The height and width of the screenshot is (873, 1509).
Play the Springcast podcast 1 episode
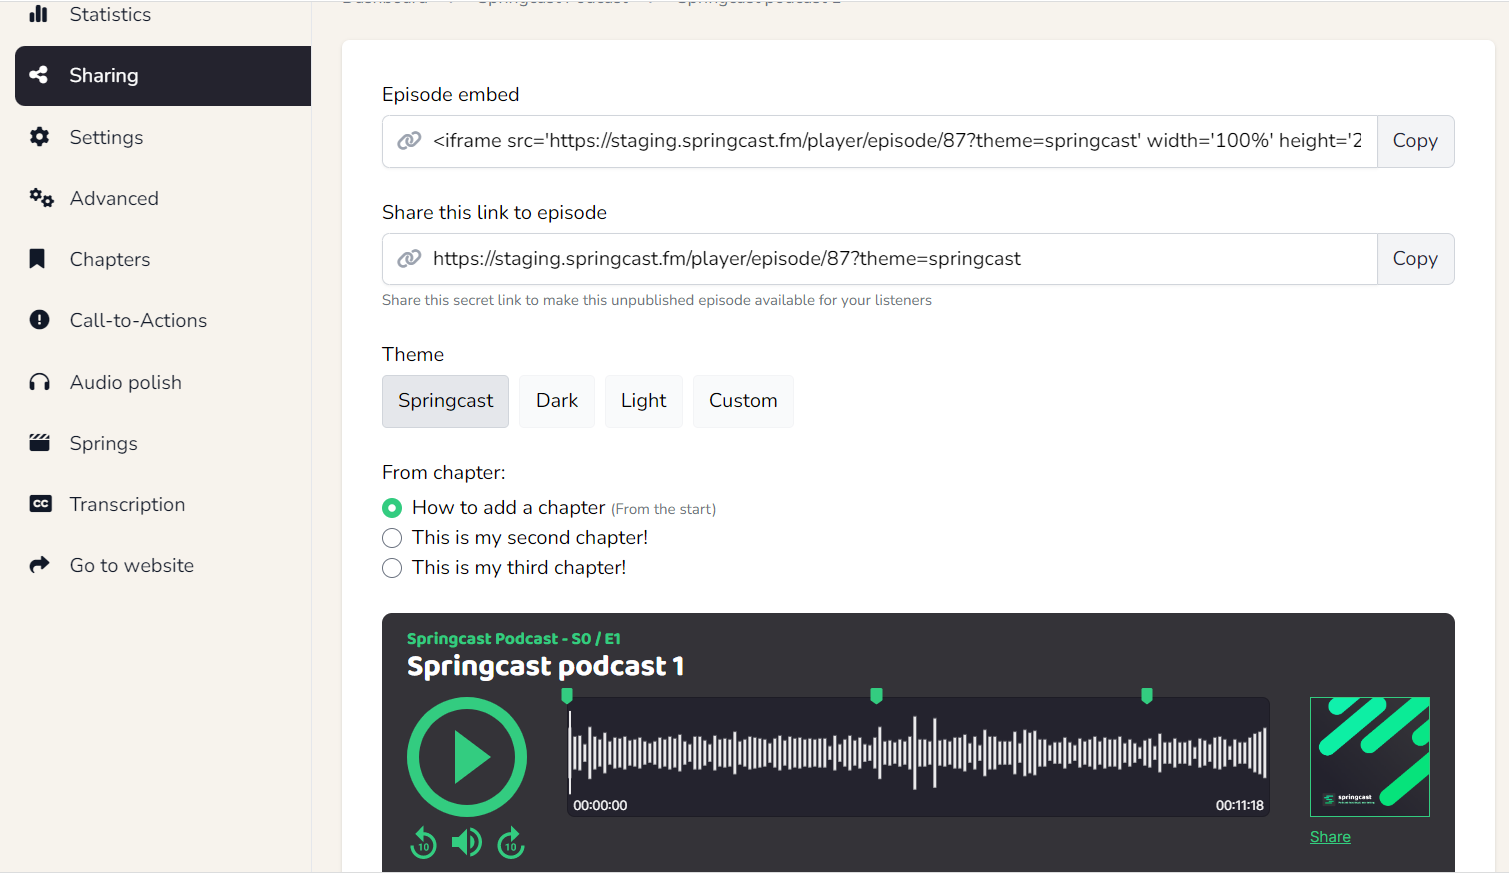467,757
